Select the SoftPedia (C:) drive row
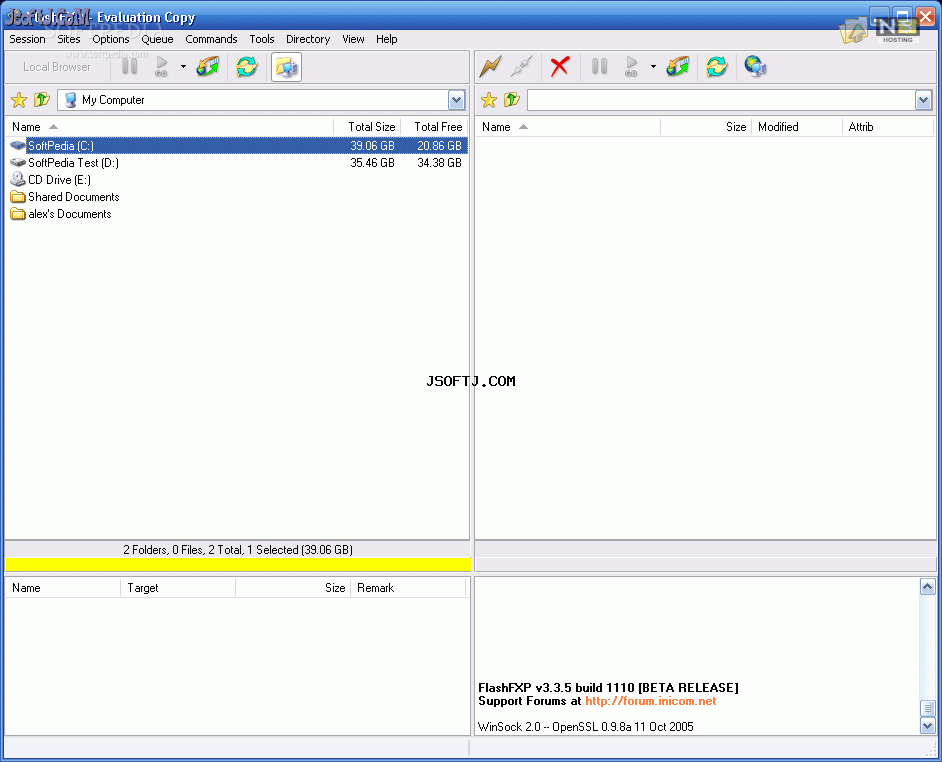Viewport: 942px width, 762px height. coord(237,145)
